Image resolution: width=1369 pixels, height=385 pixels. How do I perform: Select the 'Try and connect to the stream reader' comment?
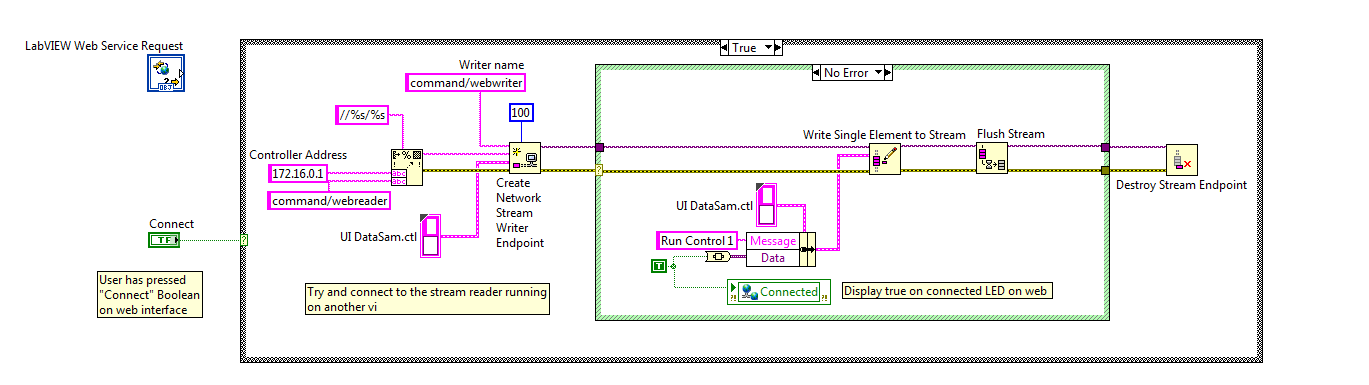point(427,300)
